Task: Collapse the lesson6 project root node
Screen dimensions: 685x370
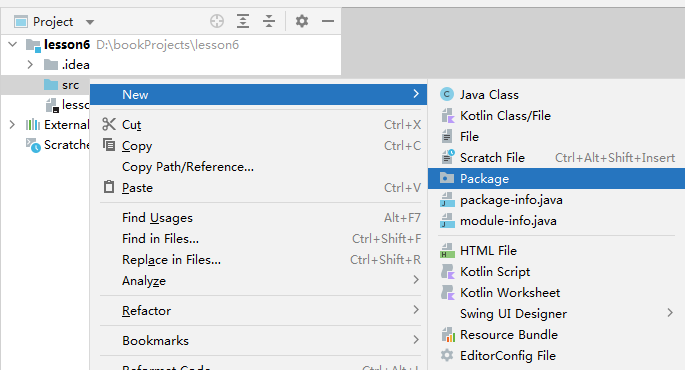Action: coord(13,45)
